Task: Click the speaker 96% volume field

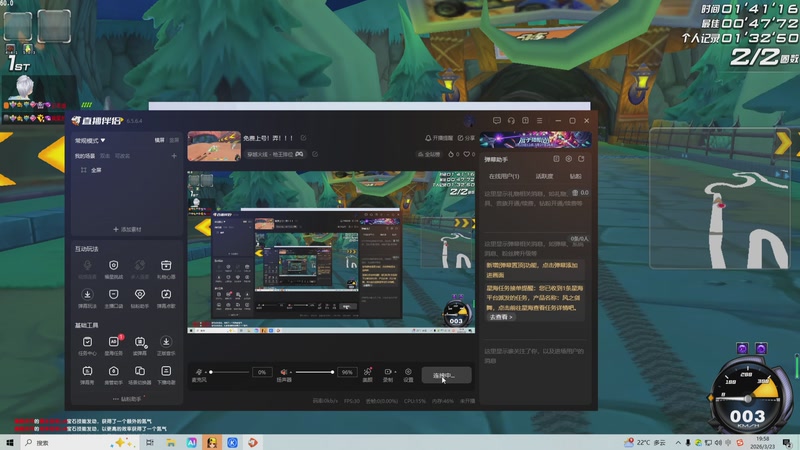Action: (347, 372)
